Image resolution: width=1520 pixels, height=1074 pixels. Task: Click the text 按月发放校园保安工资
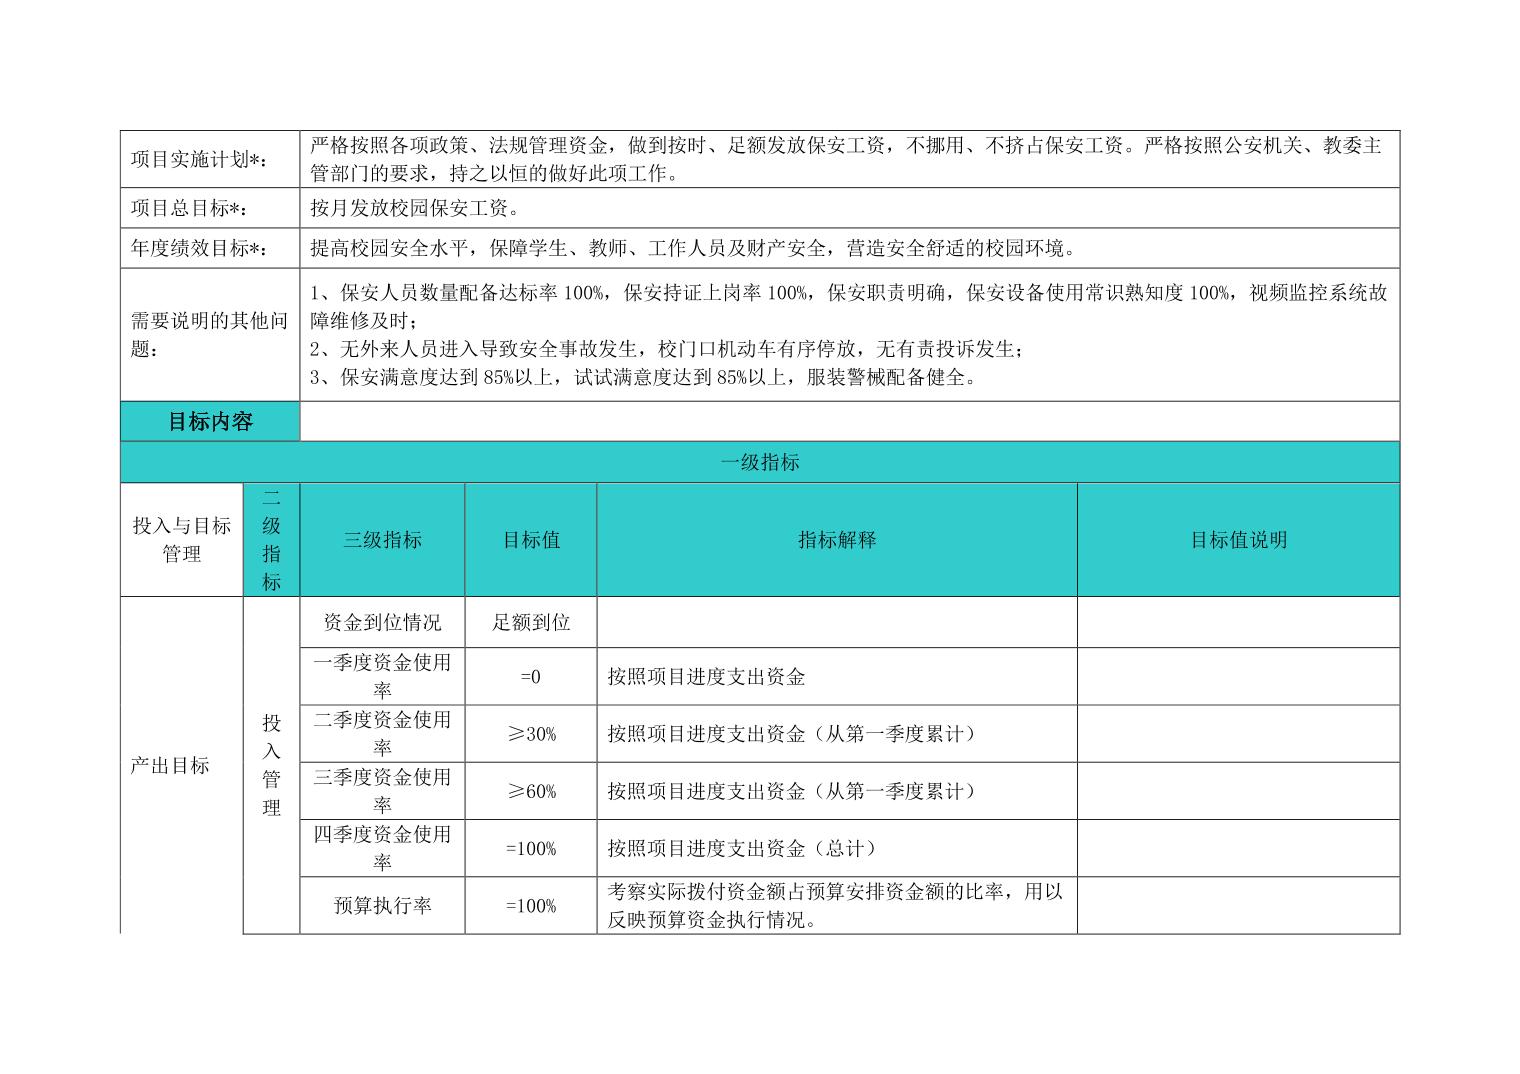tap(415, 208)
